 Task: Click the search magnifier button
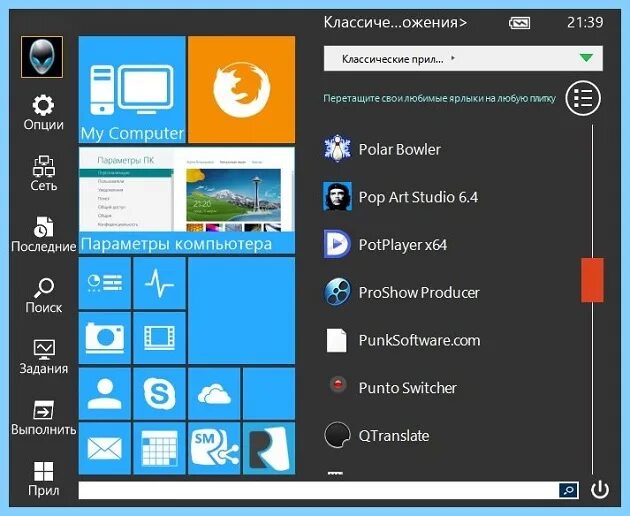[x=569, y=490]
